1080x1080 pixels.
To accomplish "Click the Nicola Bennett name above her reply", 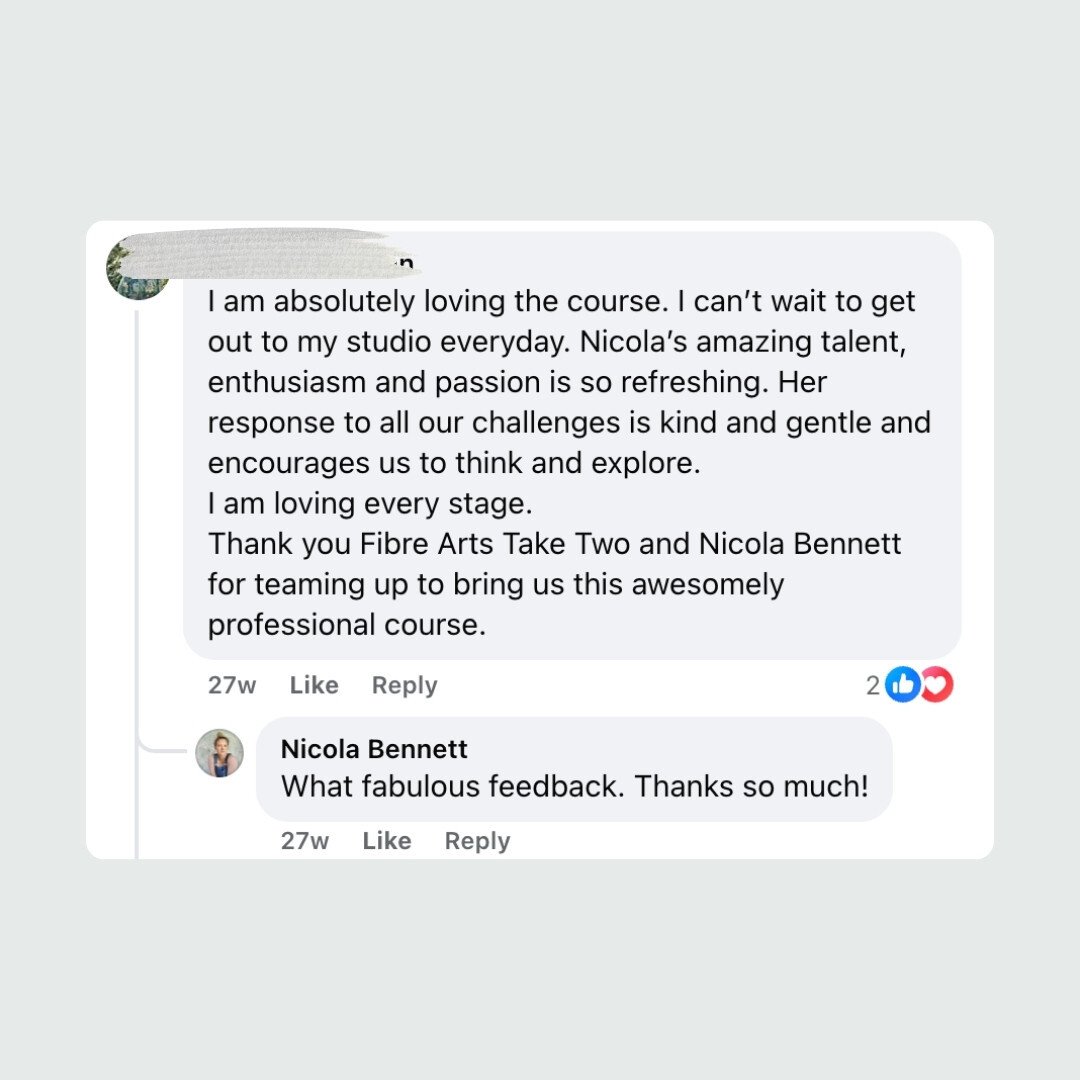I will [374, 749].
